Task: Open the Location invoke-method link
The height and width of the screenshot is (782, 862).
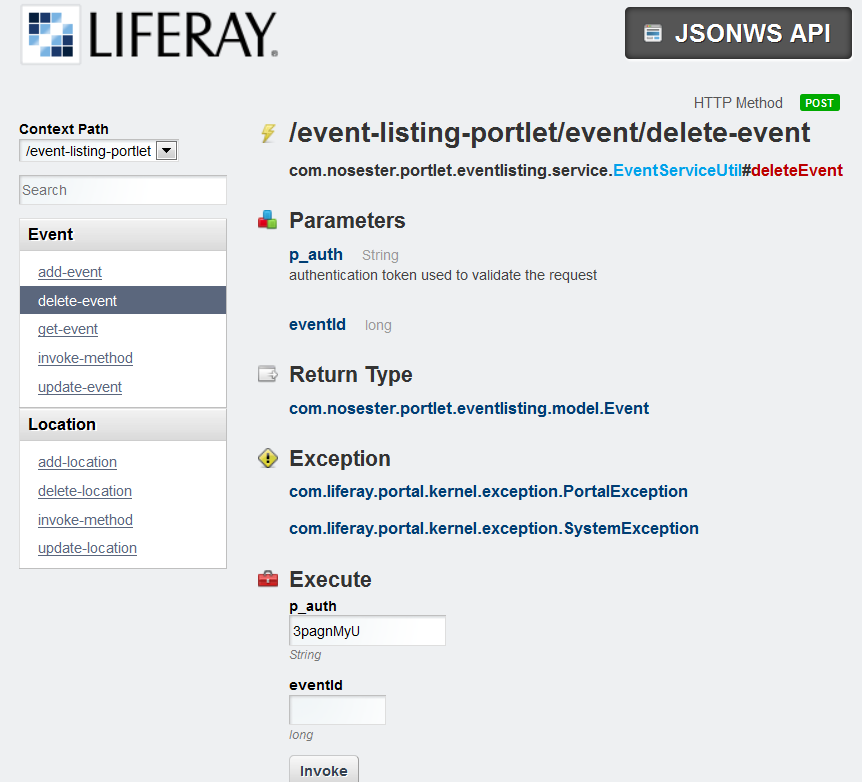Action: 85,520
